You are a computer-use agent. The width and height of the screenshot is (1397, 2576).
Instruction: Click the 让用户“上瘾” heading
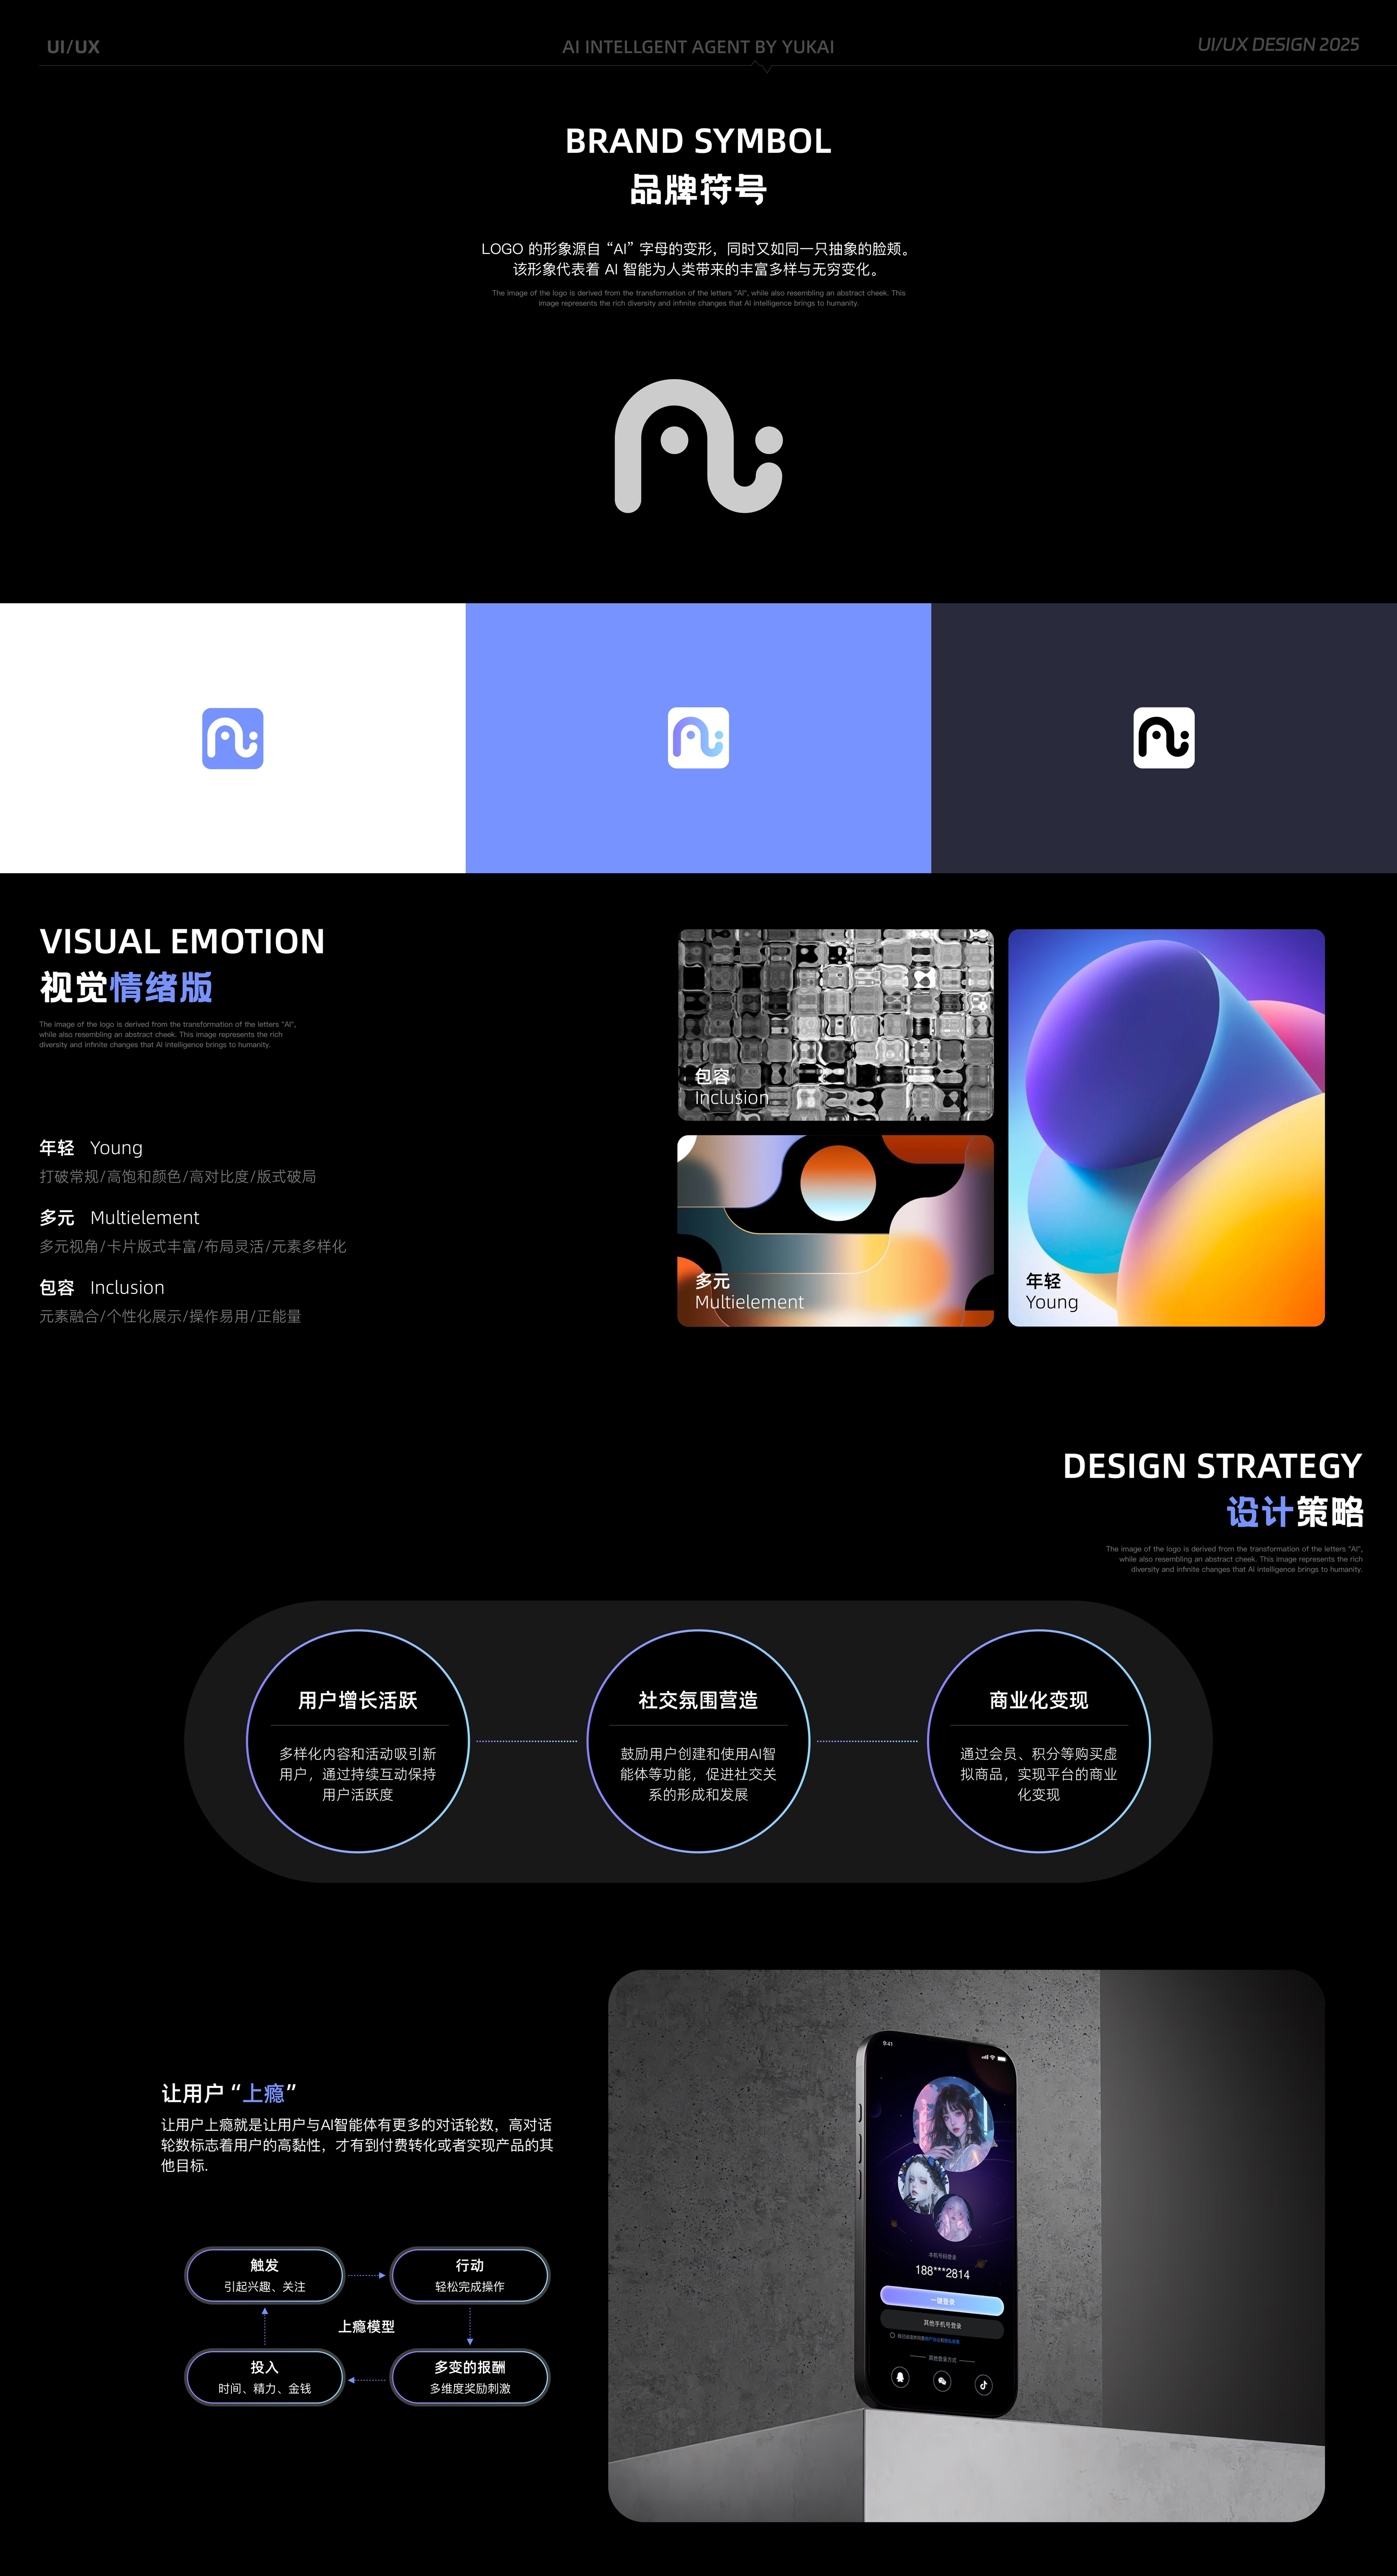coord(229,2093)
